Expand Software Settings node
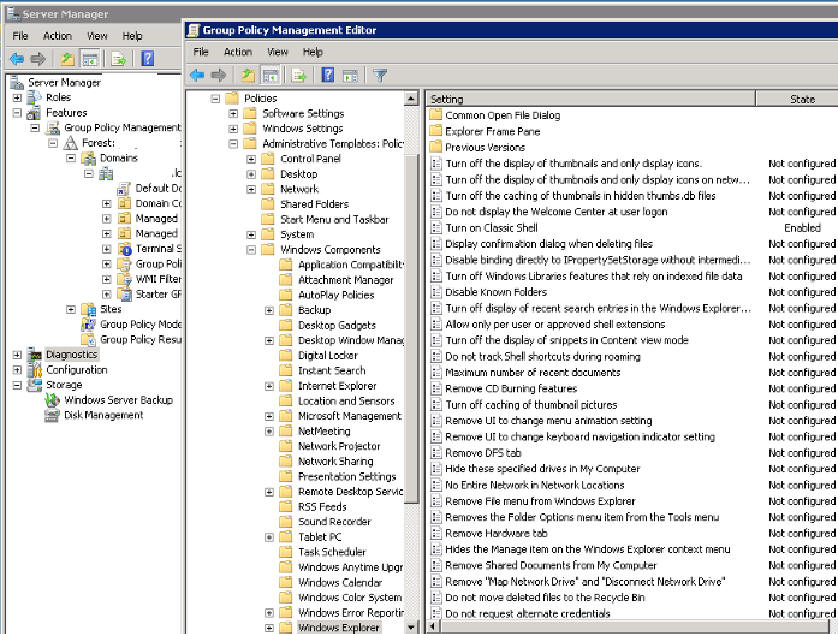This screenshot has width=838, height=634. pos(233,113)
